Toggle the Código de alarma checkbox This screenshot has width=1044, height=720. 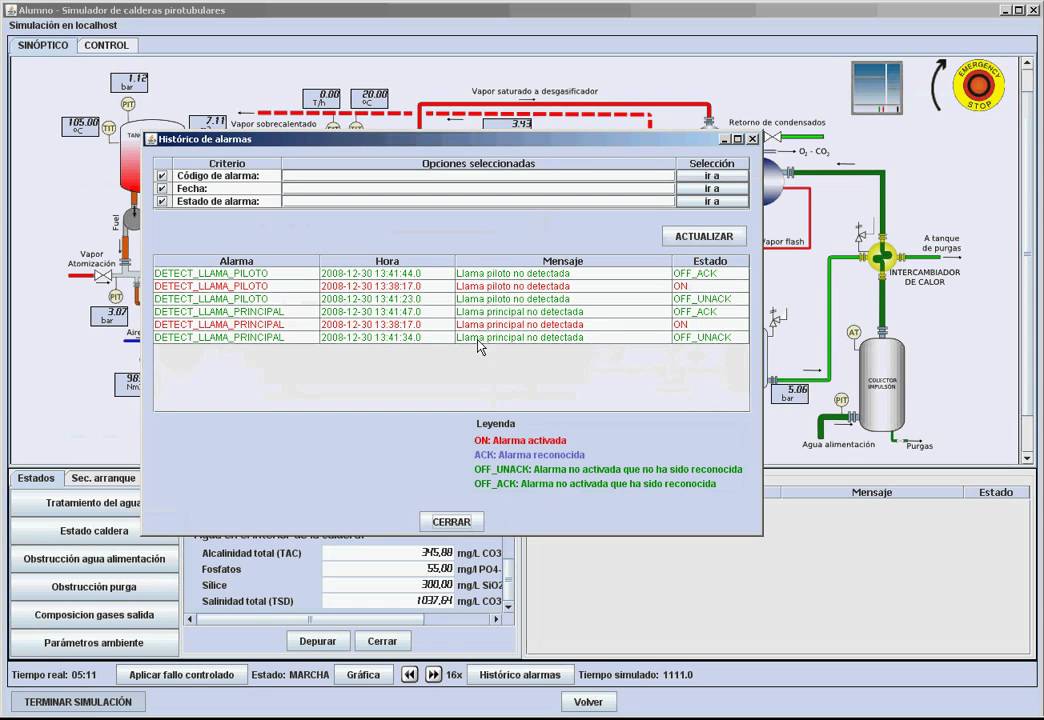162,176
